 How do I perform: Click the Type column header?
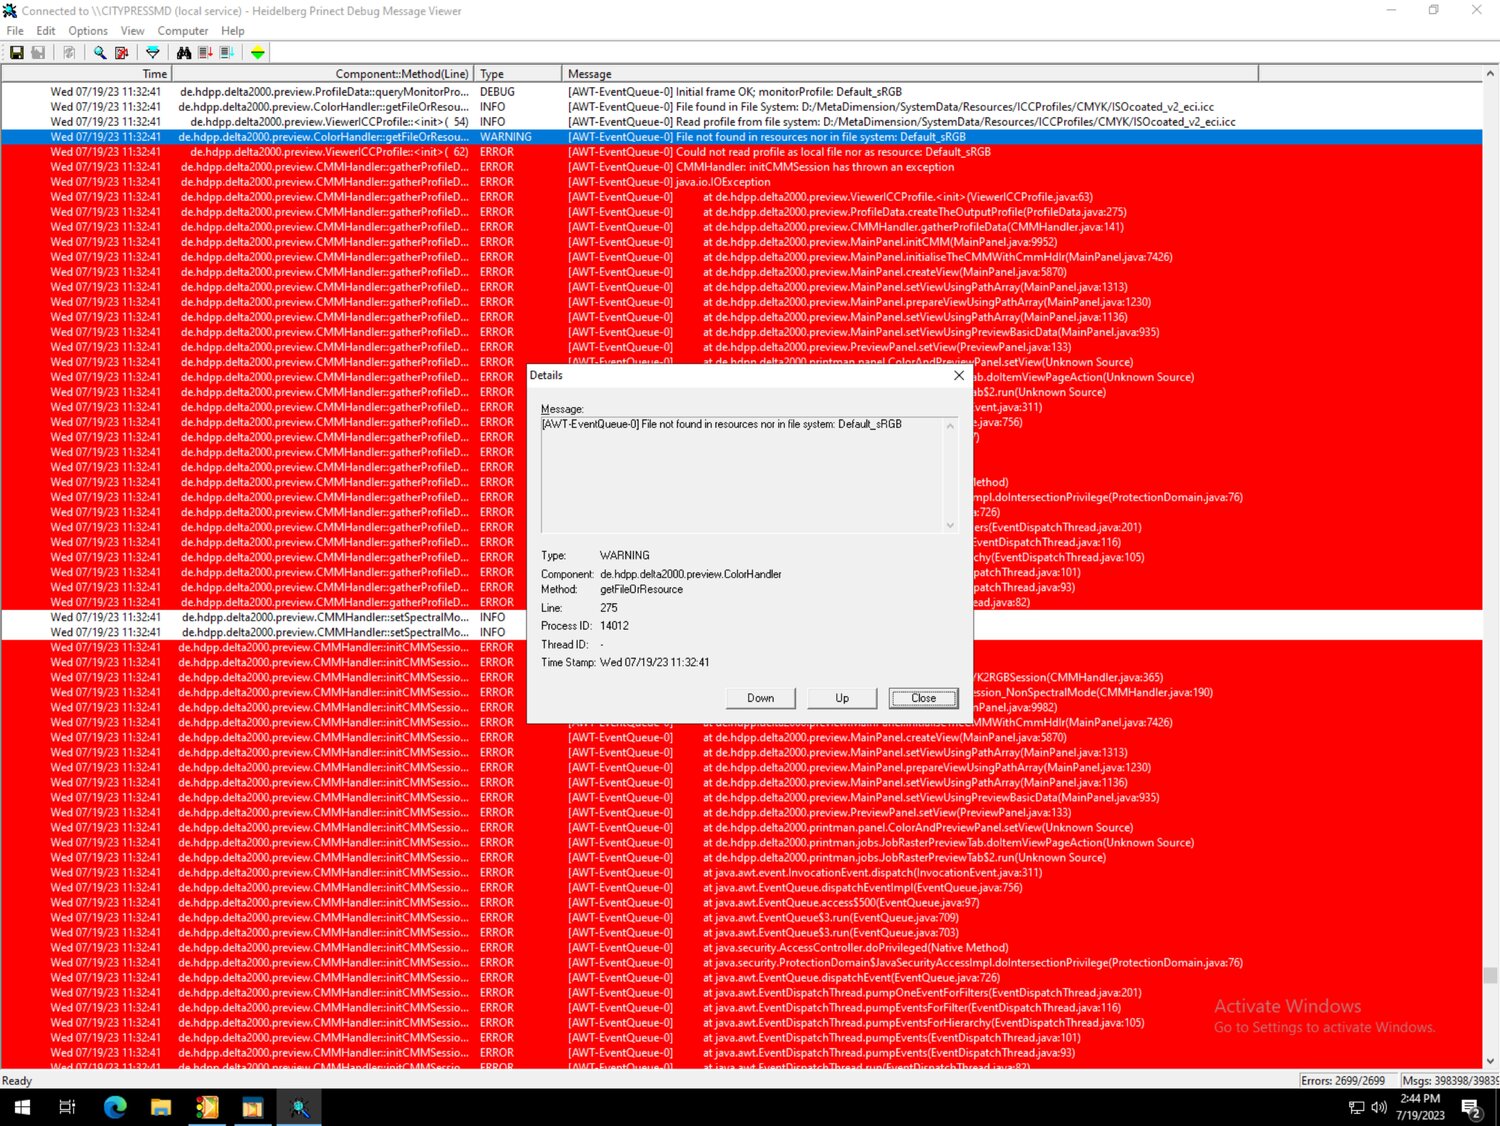[x=518, y=74]
